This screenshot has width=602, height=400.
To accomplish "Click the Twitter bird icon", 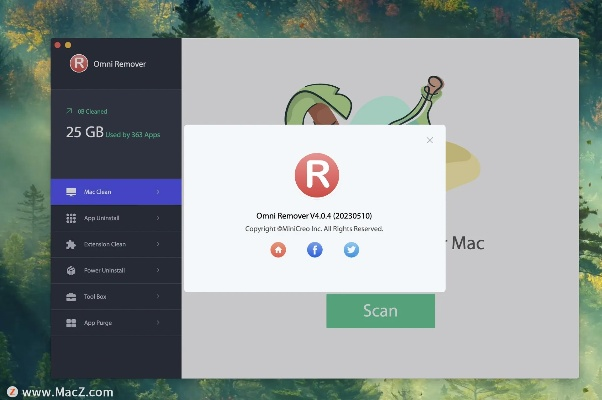I will 351,250.
